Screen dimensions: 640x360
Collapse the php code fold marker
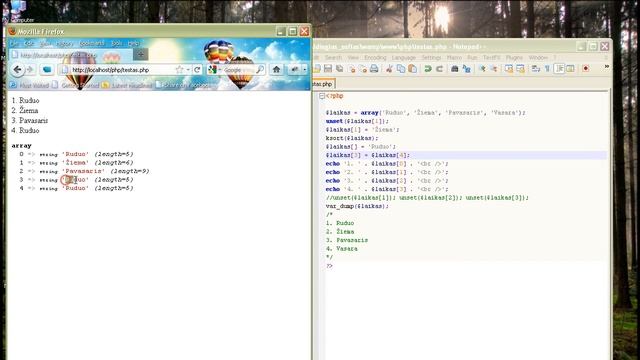coord(322,96)
